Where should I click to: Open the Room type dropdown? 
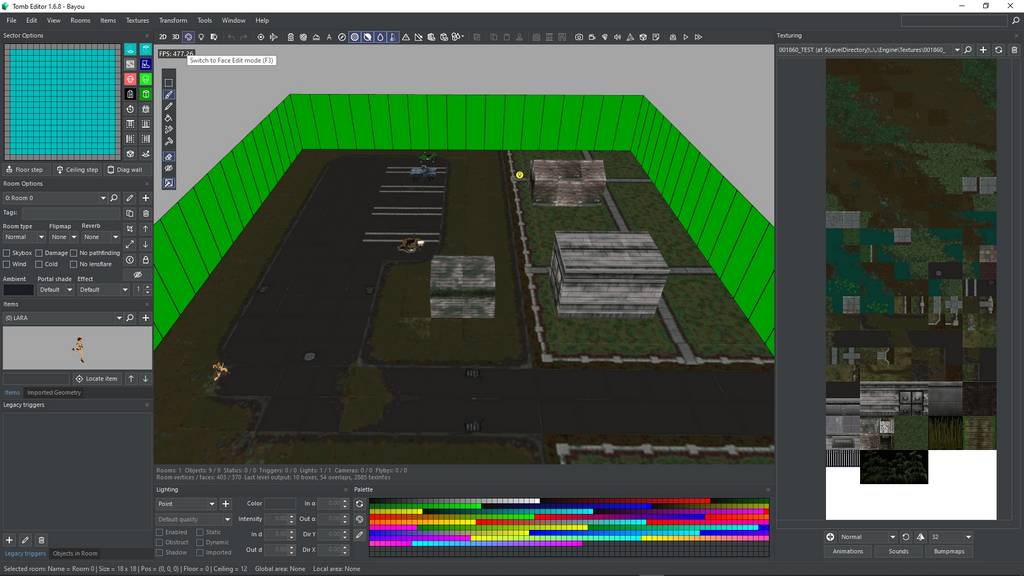23,237
